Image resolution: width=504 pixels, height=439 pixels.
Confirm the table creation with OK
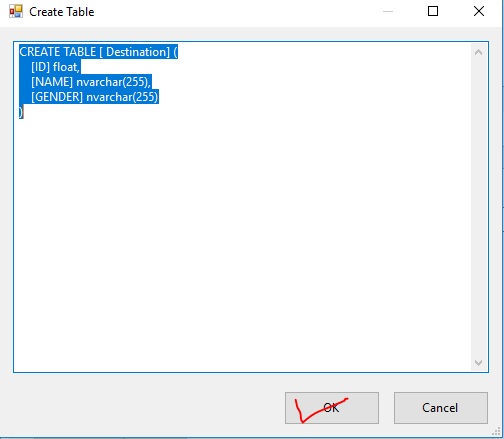pyautogui.click(x=332, y=408)
